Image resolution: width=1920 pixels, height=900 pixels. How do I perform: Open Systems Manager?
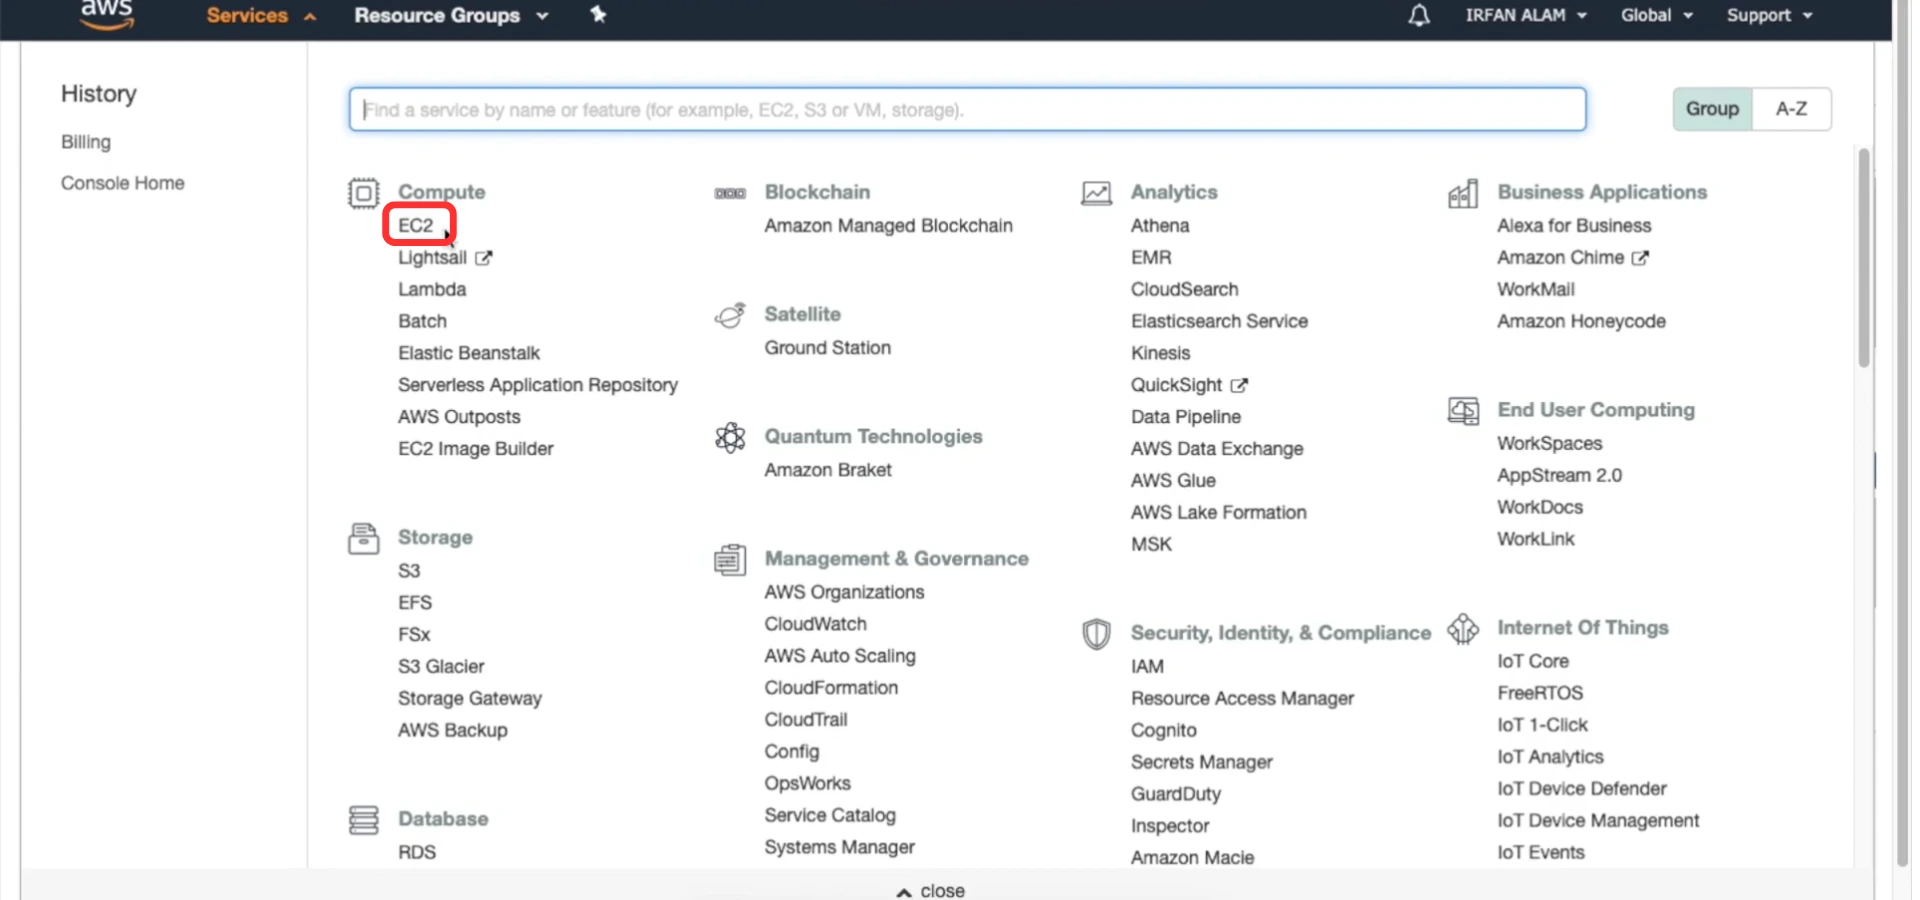click(x=839, y=848)
